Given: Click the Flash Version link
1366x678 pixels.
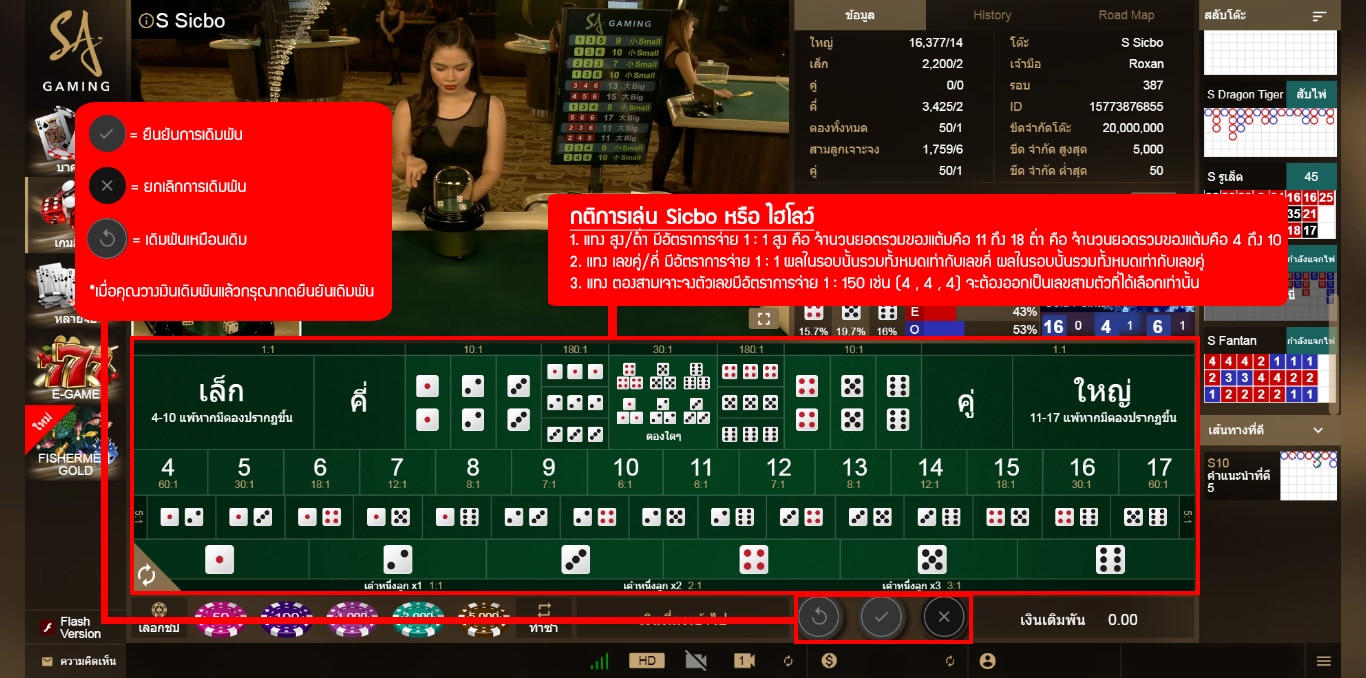Looking at the screenshot, I should pyautogui.click(x=78, y=627).
